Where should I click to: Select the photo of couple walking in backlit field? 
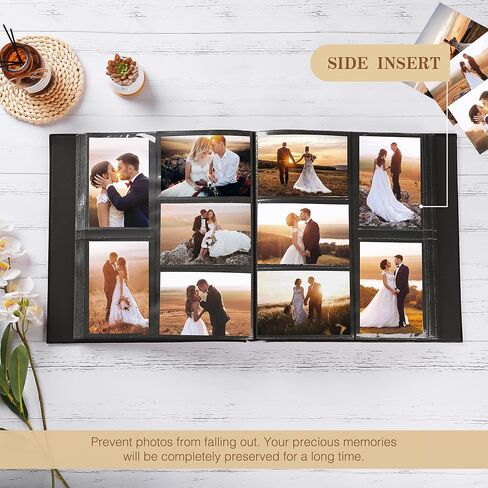[304, 303]
